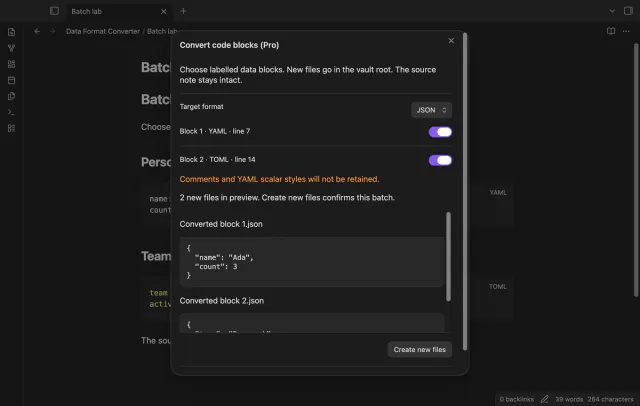
Task: Click Converted block 2.json filename
Action: click(x=222, y=301)
